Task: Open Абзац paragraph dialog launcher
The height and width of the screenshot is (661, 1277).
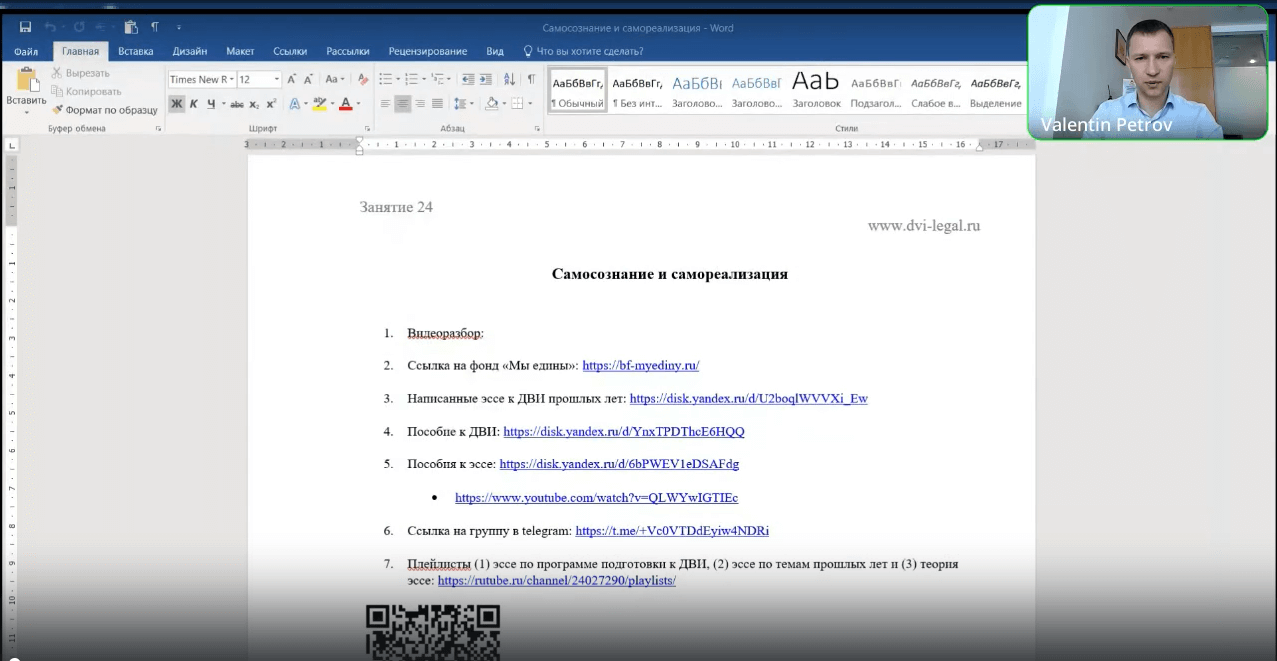Action: point(537,130)
